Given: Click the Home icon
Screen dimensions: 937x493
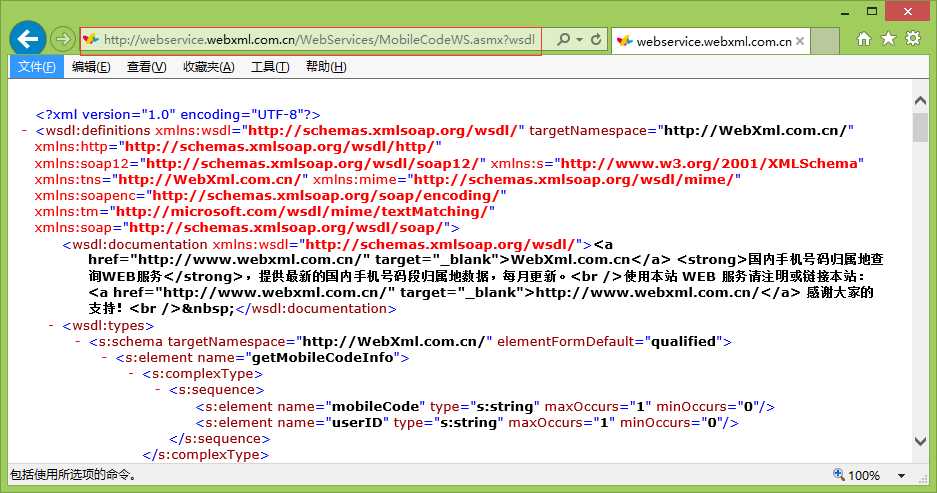Looking at the screenshot, I should coord(863,39).
